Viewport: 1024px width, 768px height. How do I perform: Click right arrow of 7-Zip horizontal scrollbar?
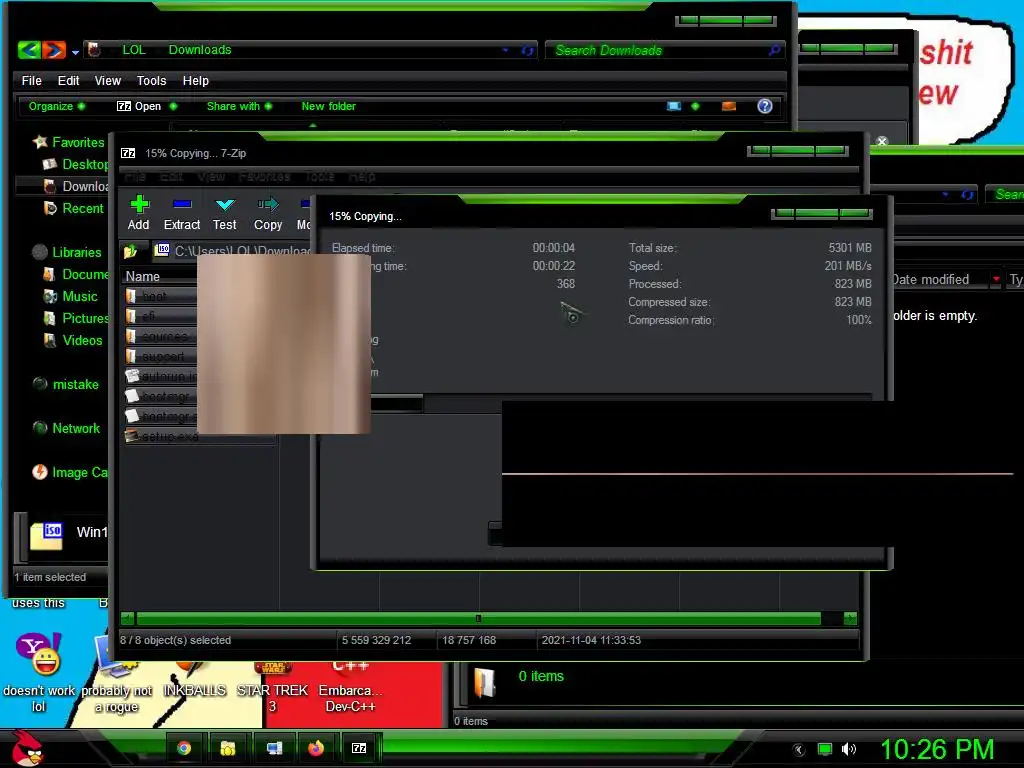click(850, 618)
